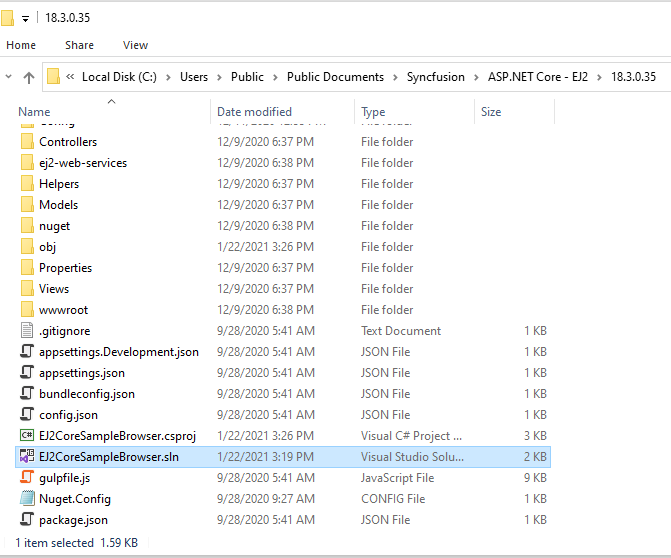Expand the chevron after Local Disk (C:)
Screen dimensions: 671x558
coord(168,77)
